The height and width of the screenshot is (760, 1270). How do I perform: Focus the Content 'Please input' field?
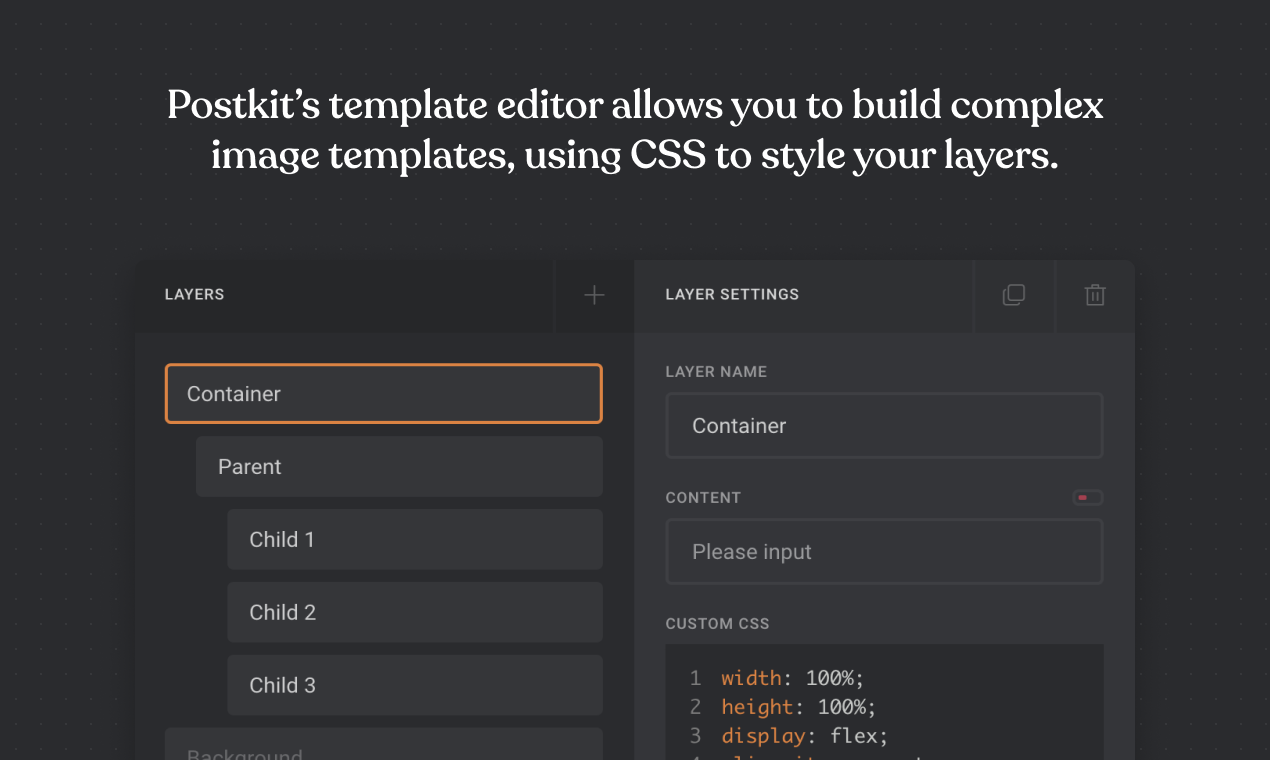tap(884, 552)
